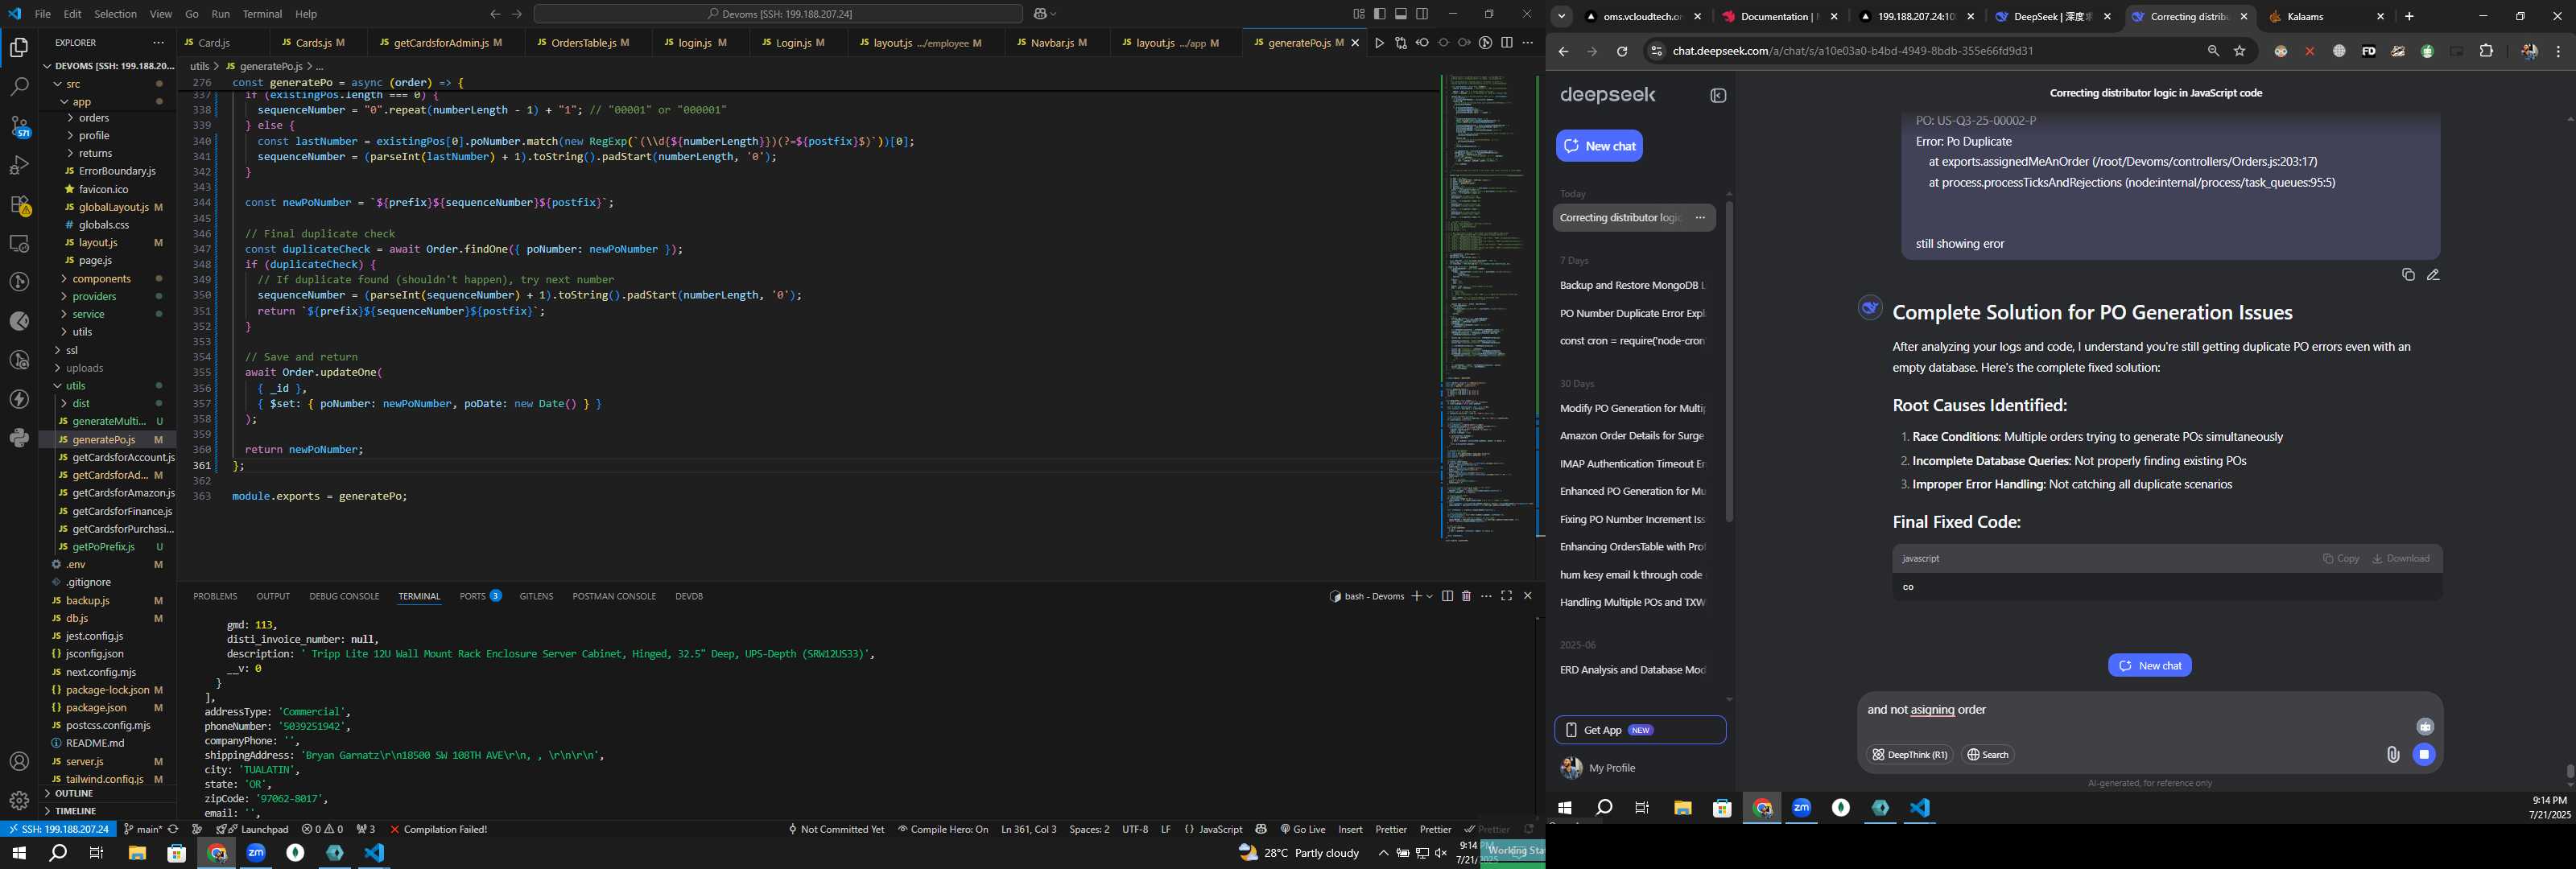Screen dimensions: 2576x869
Task: Open more actions in the VS Code editor toolbar
Action: click(1527, 43)
